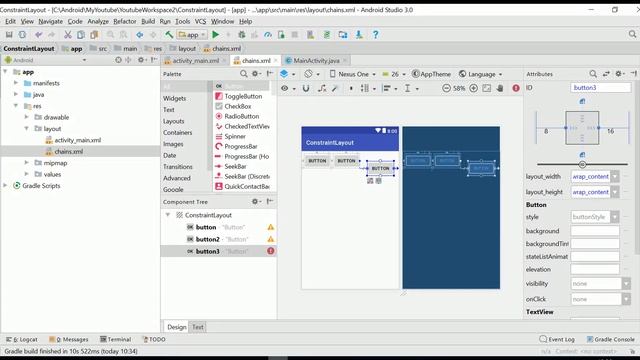Click the elevation attribute field
This screenshot has width=640, height=360.
(x=595, y=269)
